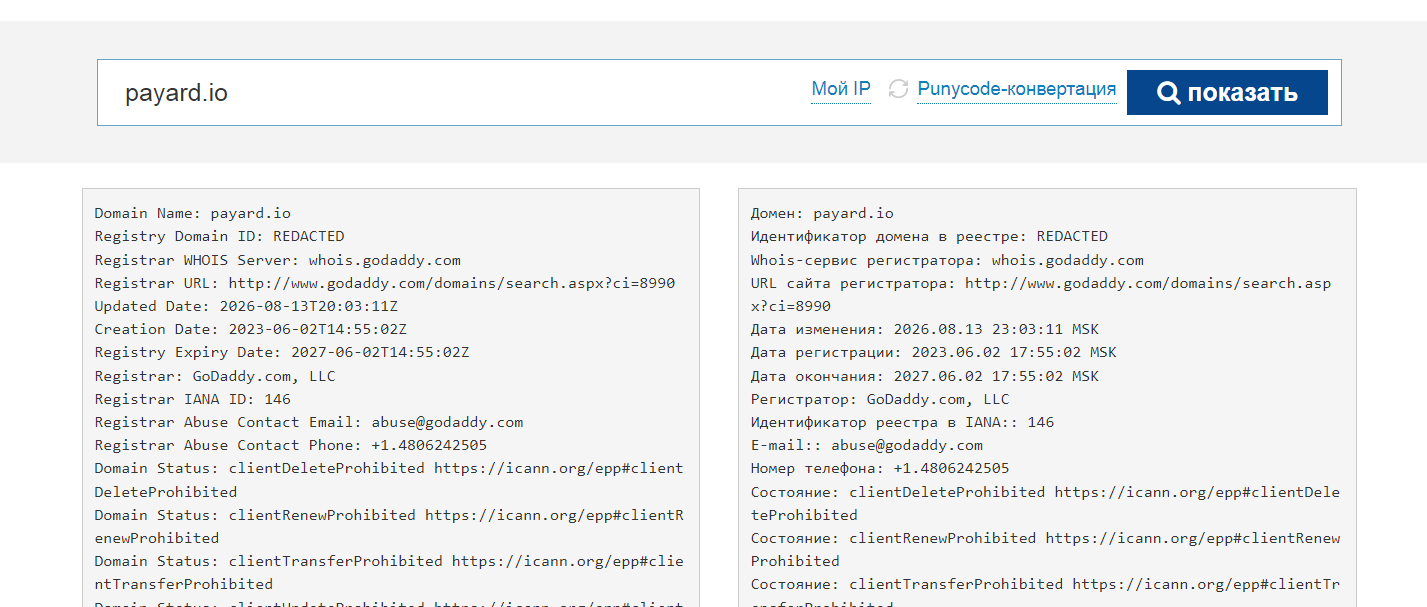
Task: Click the "Домен: payard.io" line
Action: [x=822, y=213]
